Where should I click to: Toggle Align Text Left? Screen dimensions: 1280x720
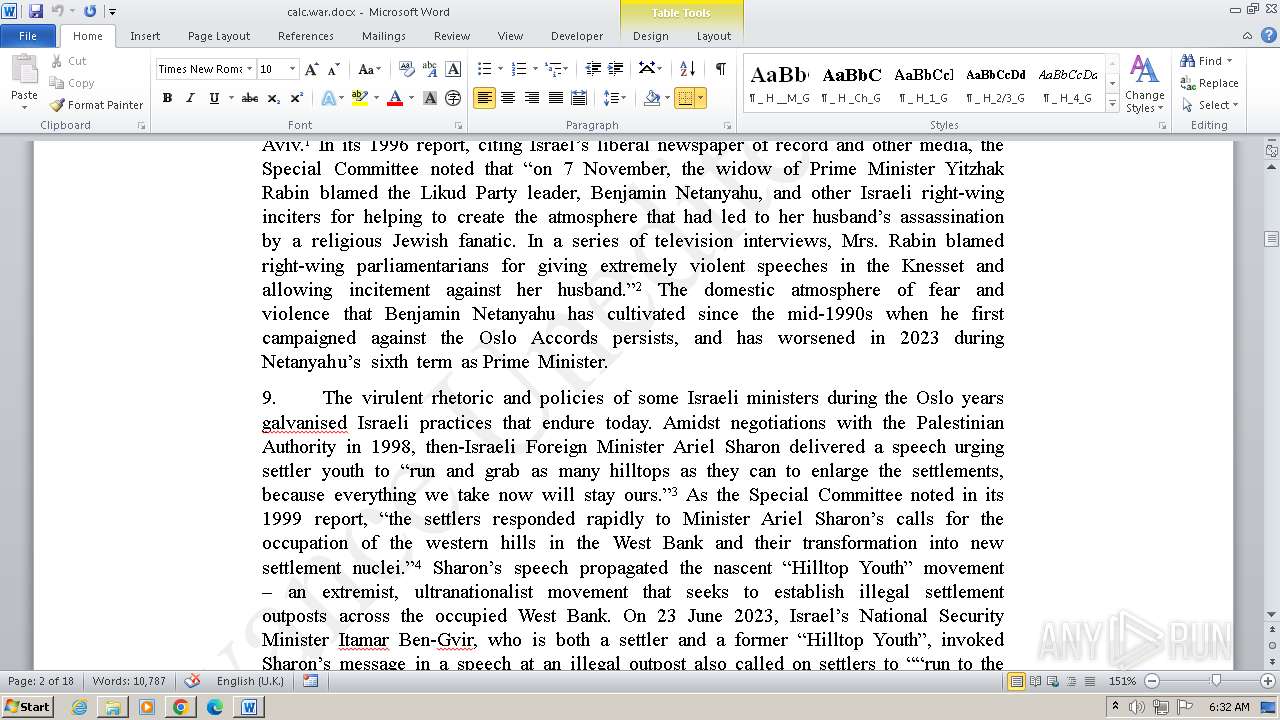tap(485, 98)
